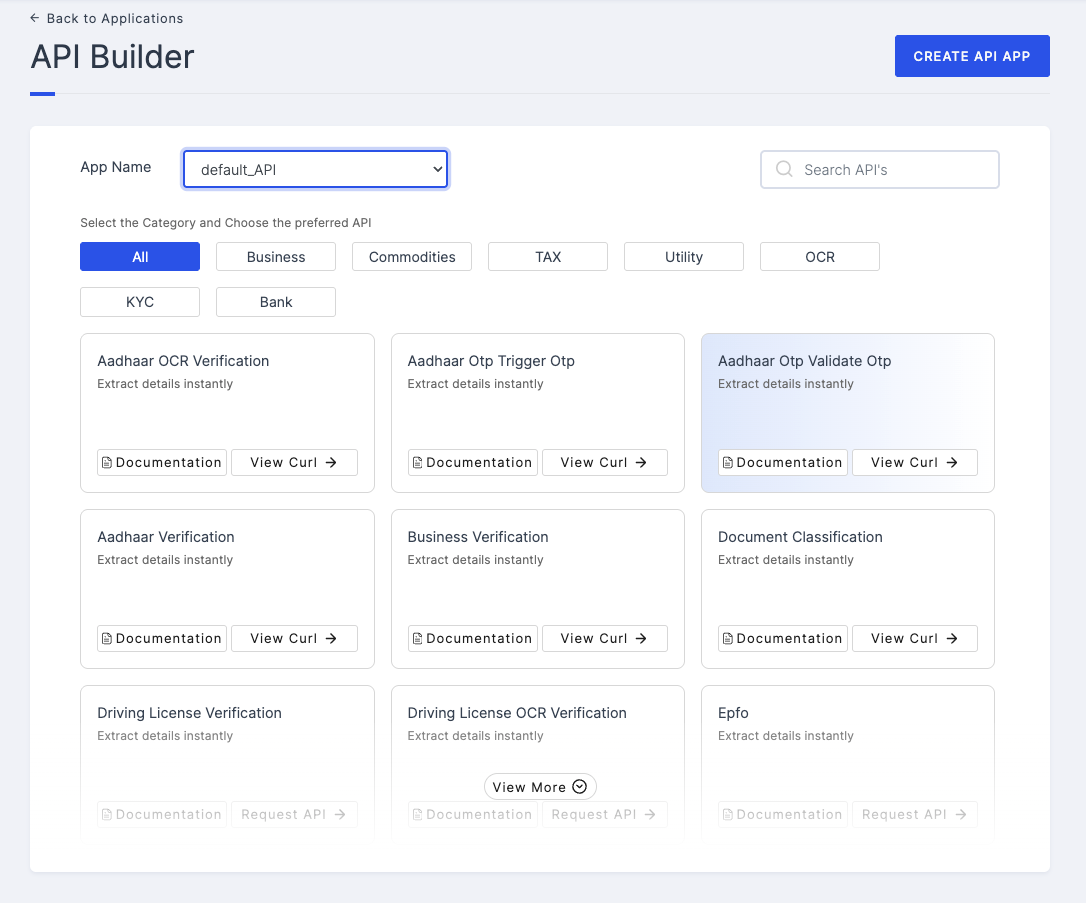Click the back arrow icon to Applications
The image size is (1086, 903).
pyautogui.click(x=35, y=18)
